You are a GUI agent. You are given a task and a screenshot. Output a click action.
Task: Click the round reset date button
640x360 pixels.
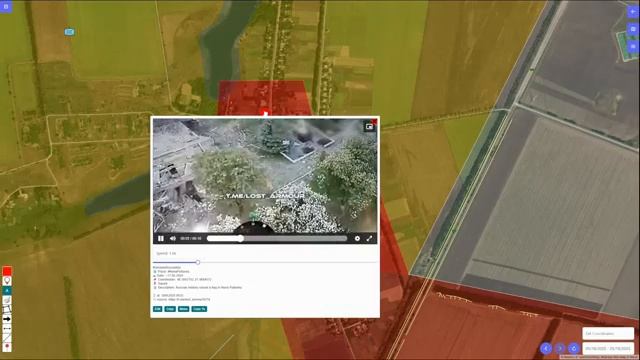click(574, 348)
